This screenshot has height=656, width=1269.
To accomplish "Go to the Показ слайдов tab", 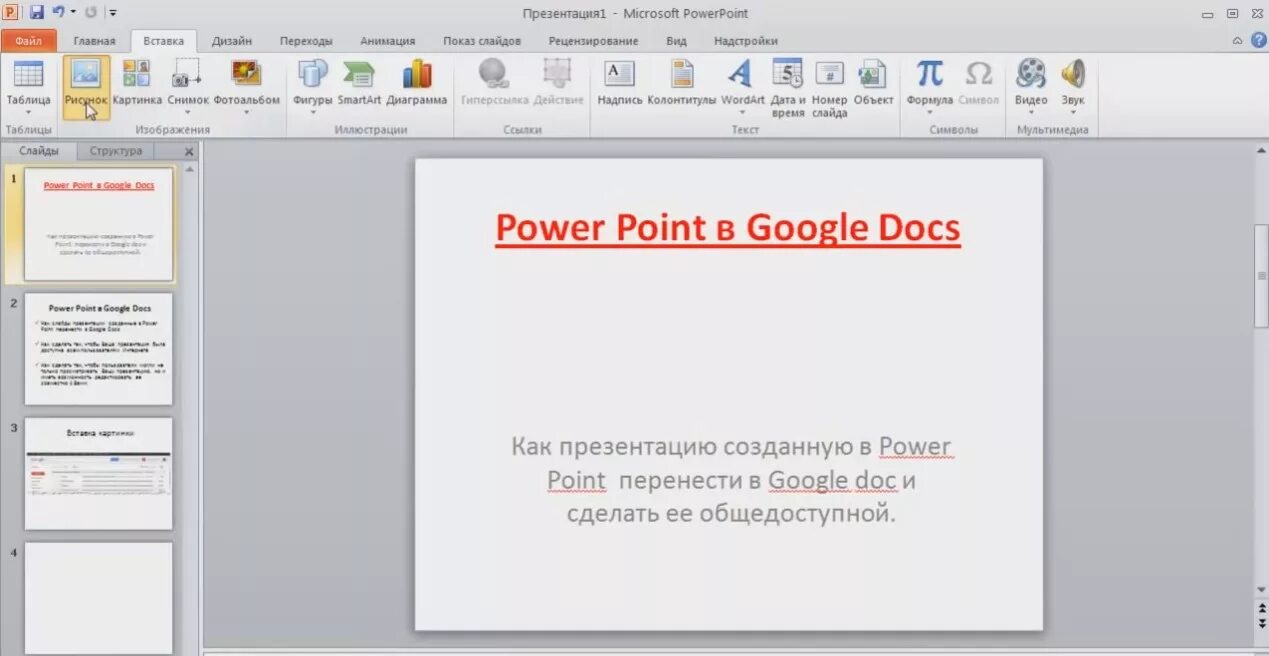I will click(482, 41).
